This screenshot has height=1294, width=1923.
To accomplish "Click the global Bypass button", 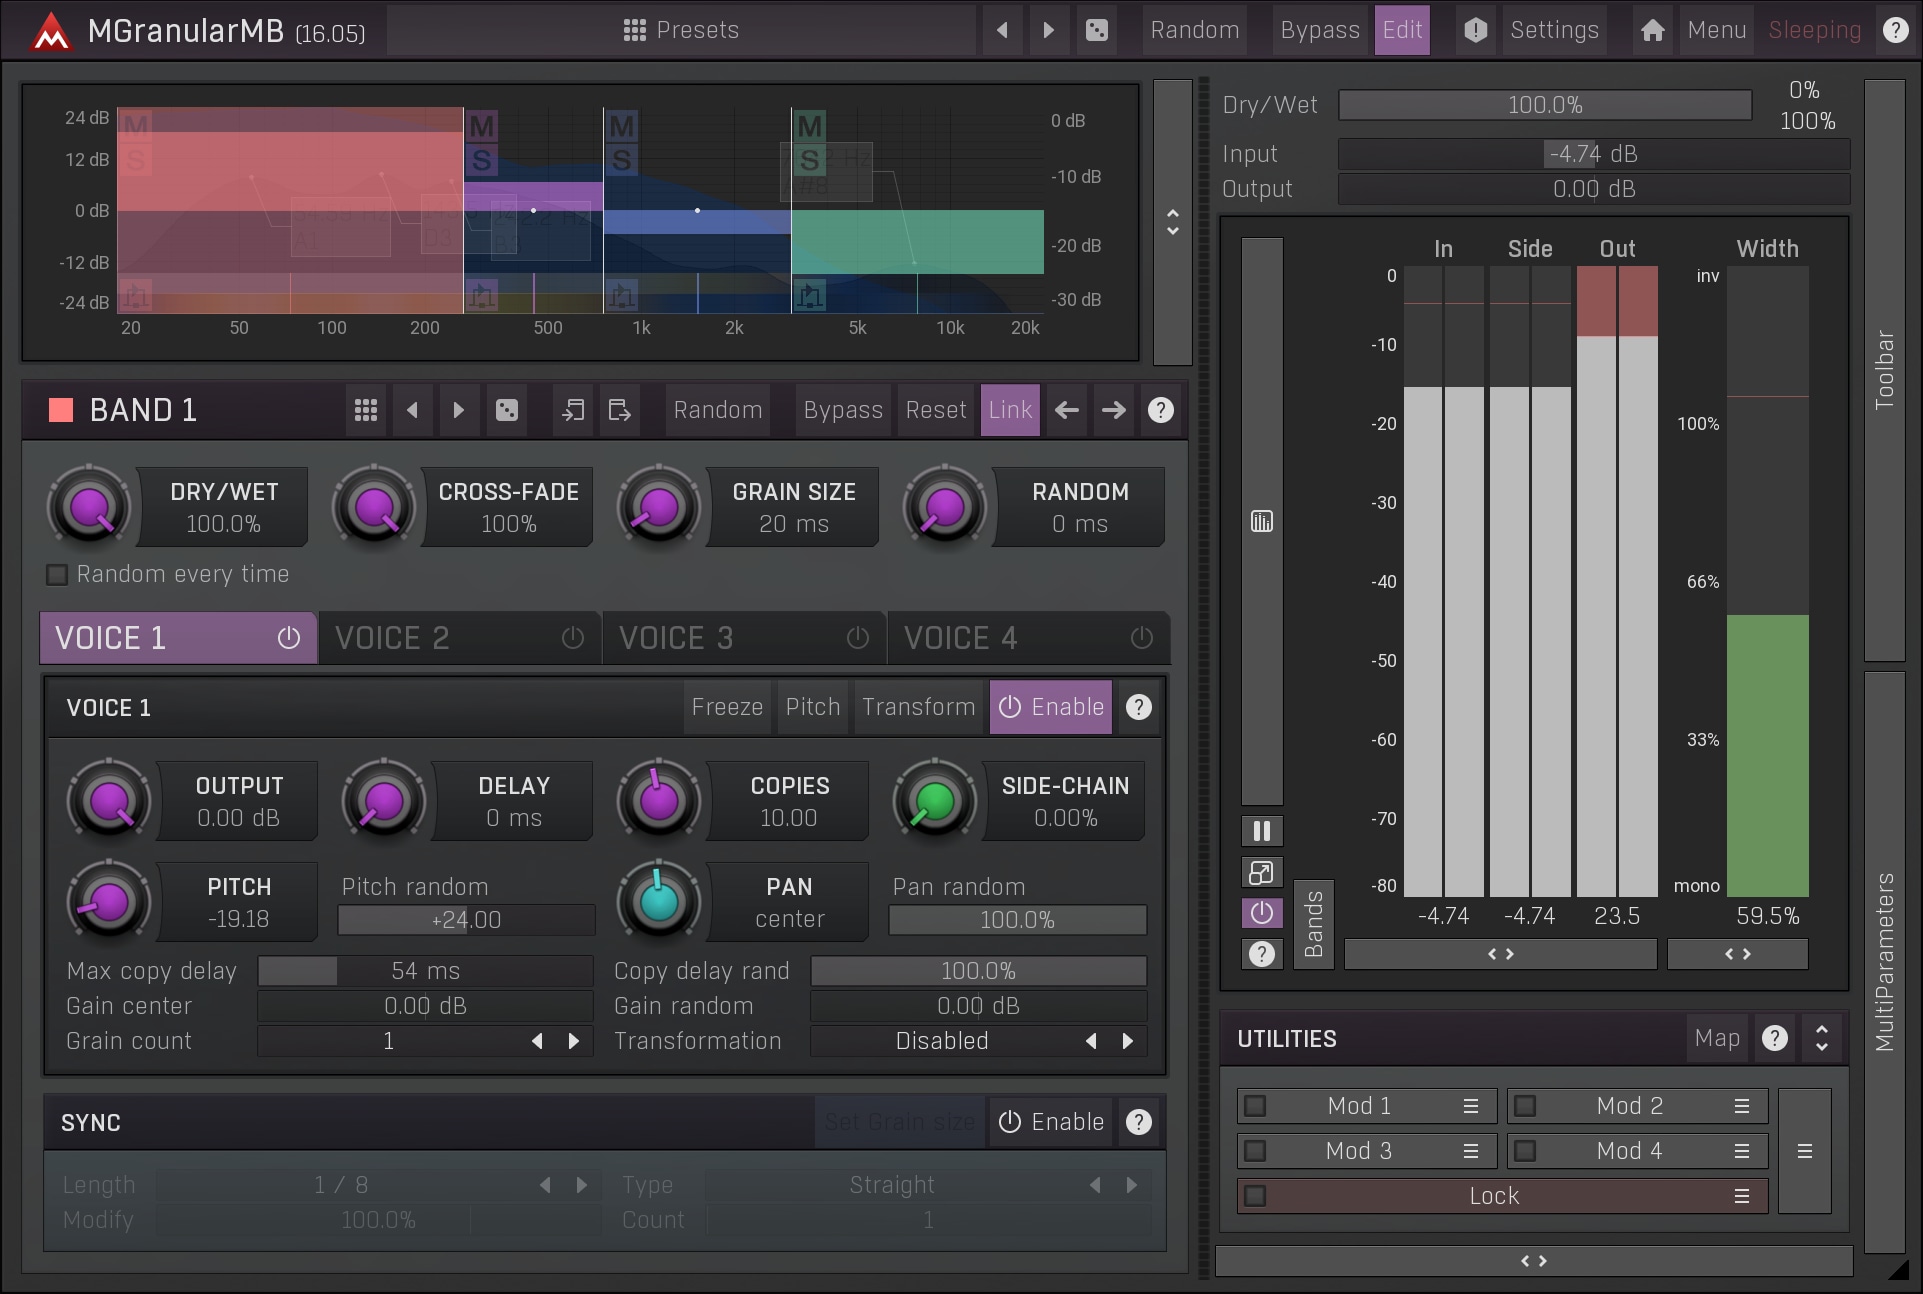I will point(1320,30).
